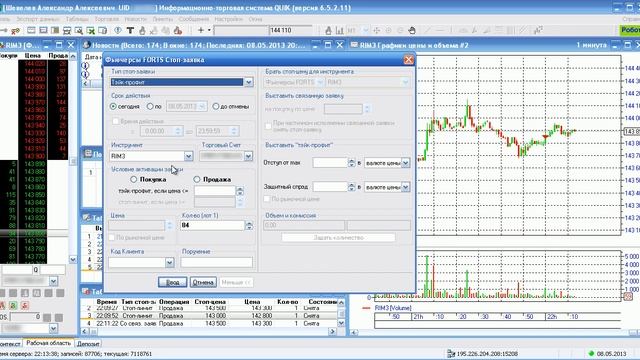The image size is (640, 360).
Task: Close the FORTS stop-order dialog
Action: (408, 60)
